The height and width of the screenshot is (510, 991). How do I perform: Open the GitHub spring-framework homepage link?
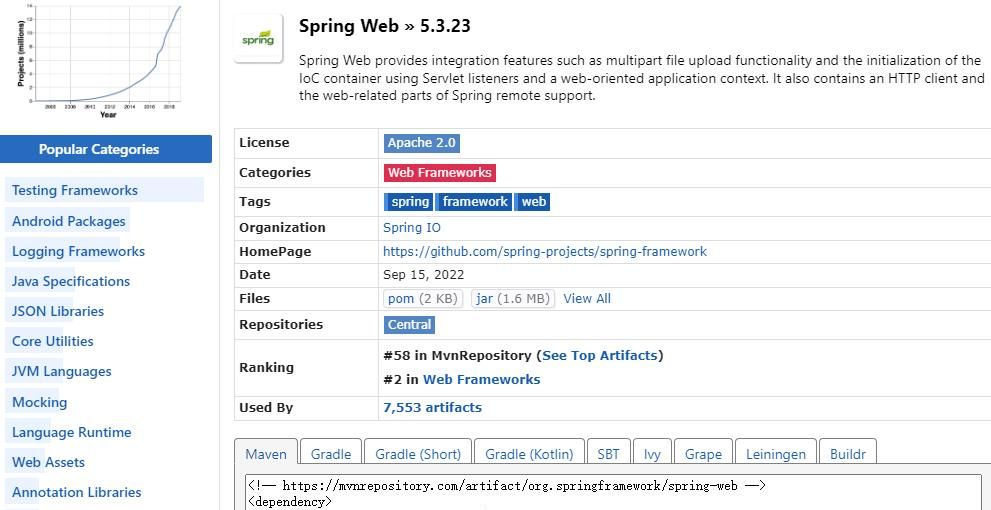pyautogui.click(x=544, y=252)
